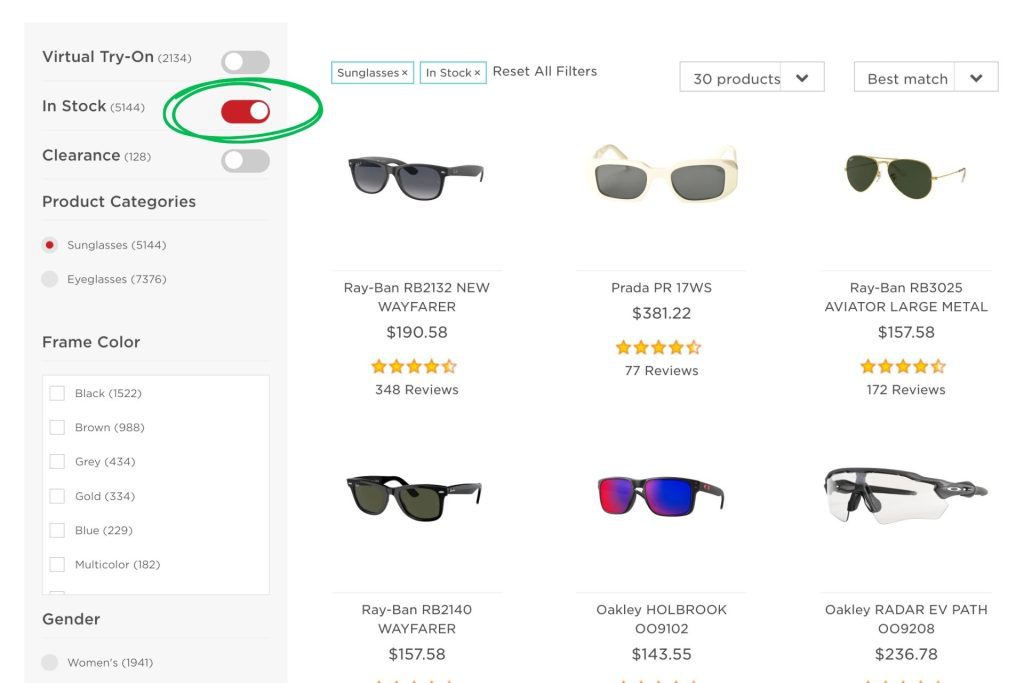Enable the Virtual Try-On toggle
This screenshot has height=683, width=1024.
[x=245, y=61]
